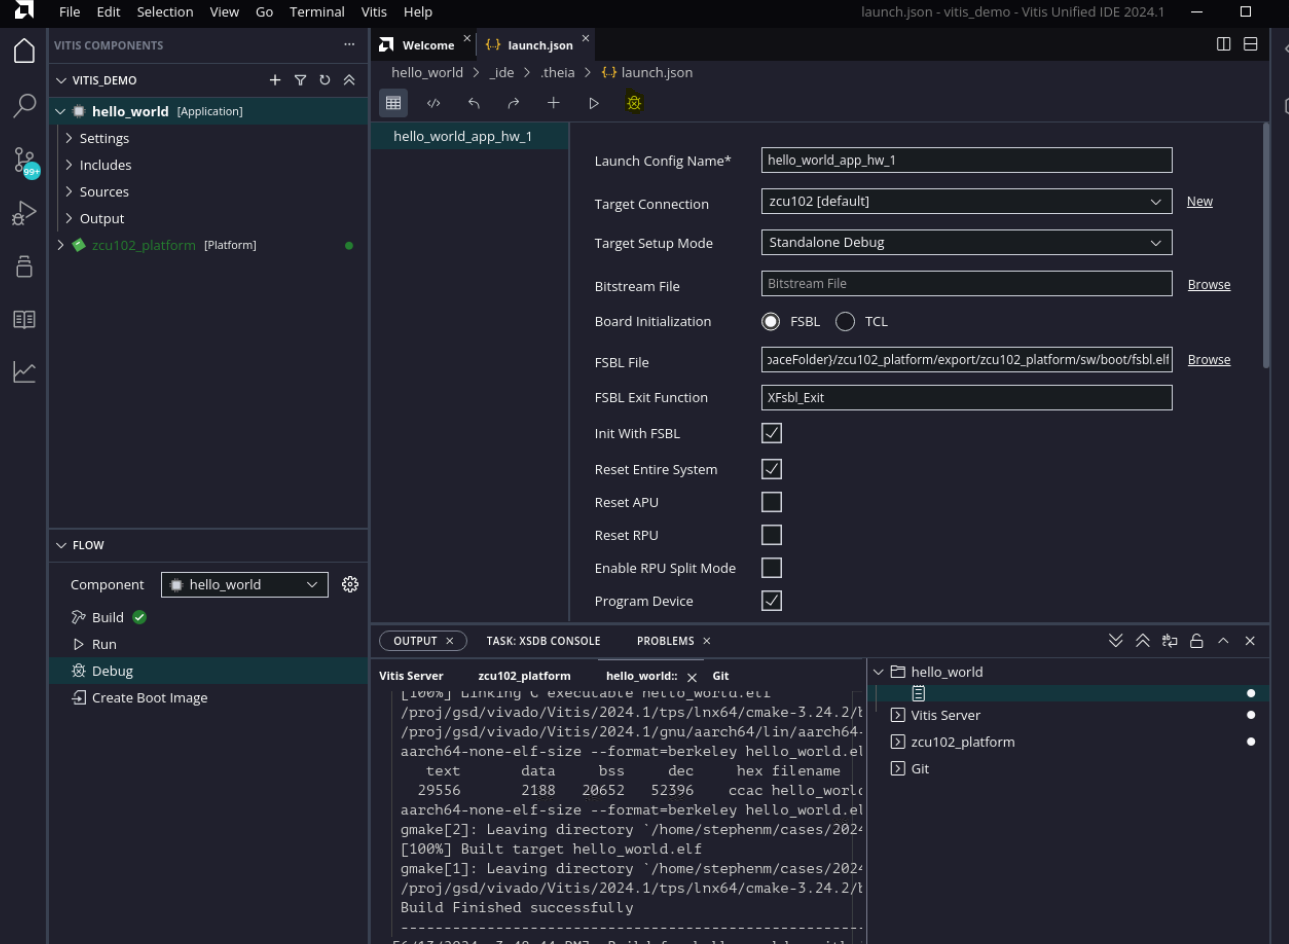Open the Welcome home icon in the activity bar
Viewport: 1289px width, 944px height.
24,51
